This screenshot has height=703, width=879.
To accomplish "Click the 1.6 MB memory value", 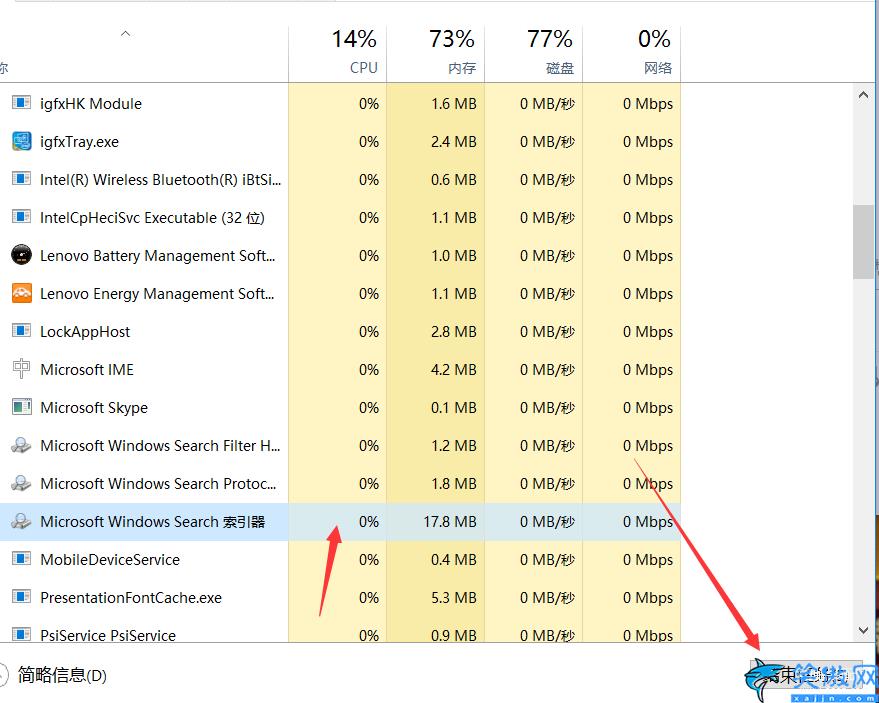I will pyautogui.click(x=454, y=104).
